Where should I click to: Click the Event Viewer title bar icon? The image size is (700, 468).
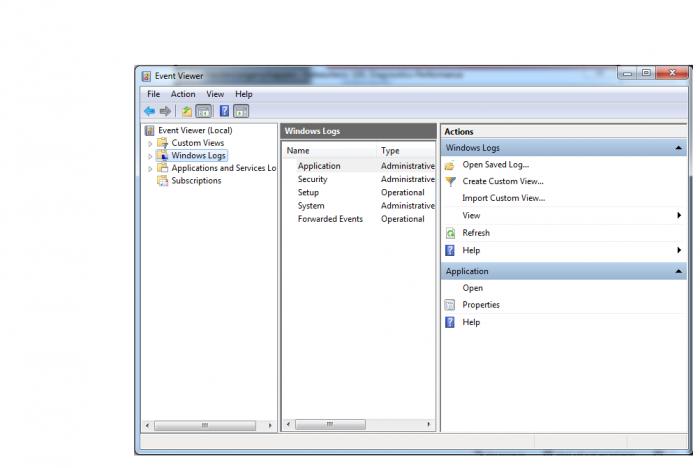pyautogui.click(x=146, y=76)
